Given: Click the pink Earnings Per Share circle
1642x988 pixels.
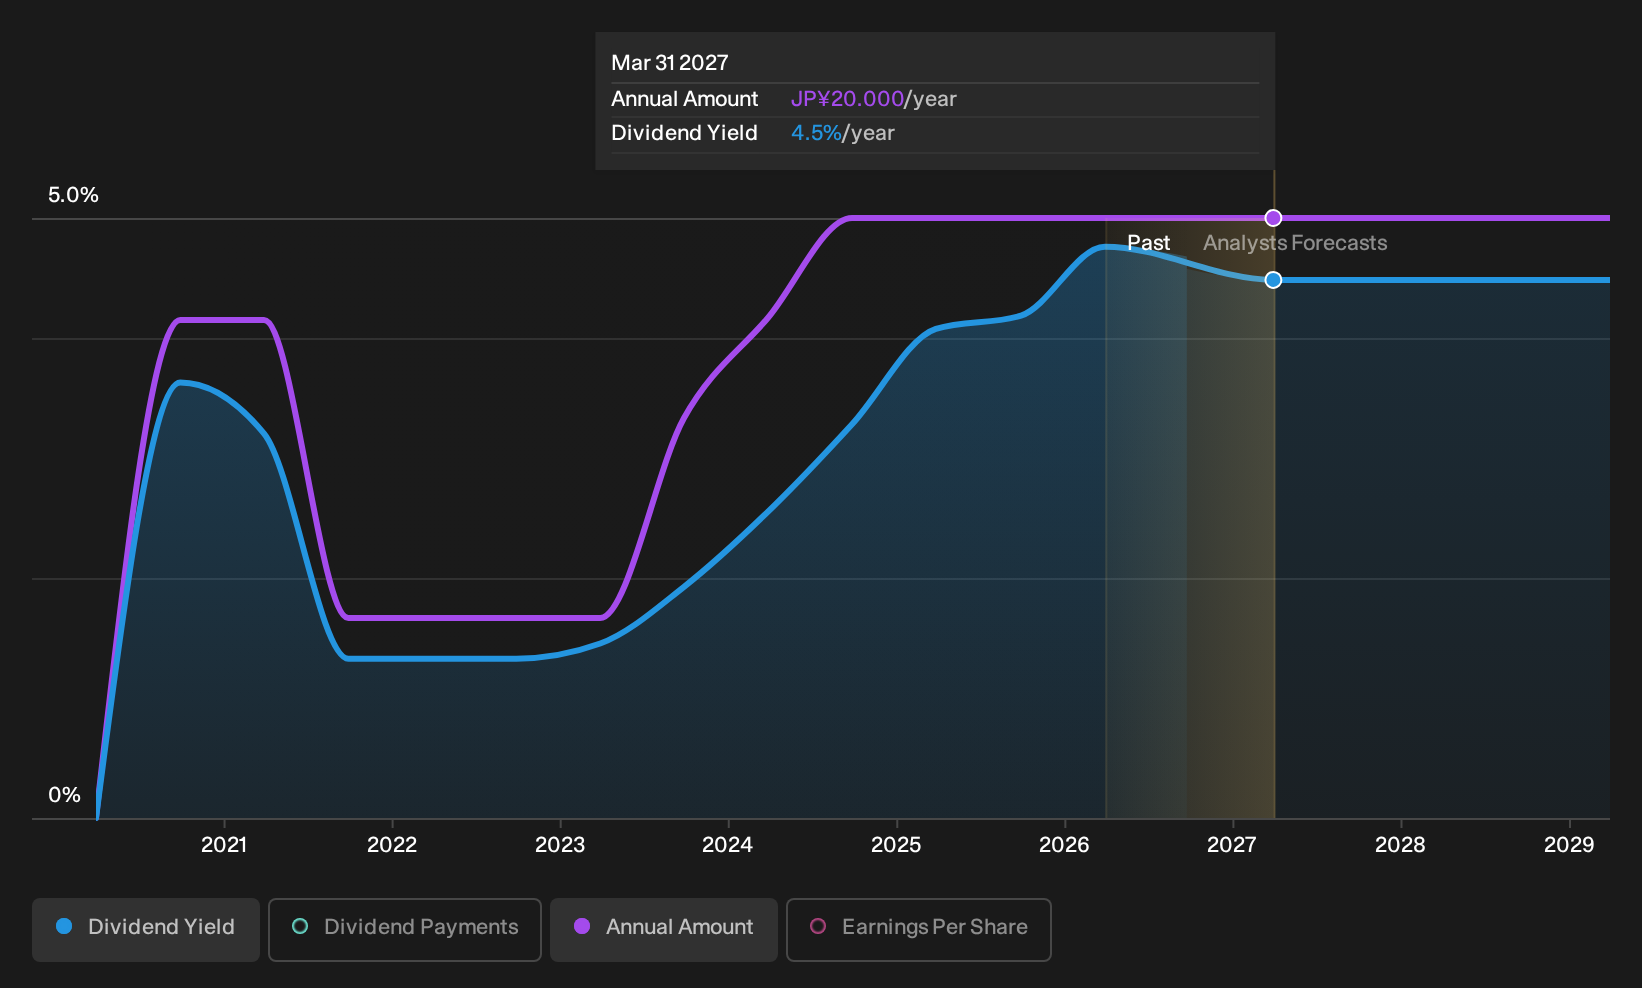Looking at the screenshot, I should point(818,926).
